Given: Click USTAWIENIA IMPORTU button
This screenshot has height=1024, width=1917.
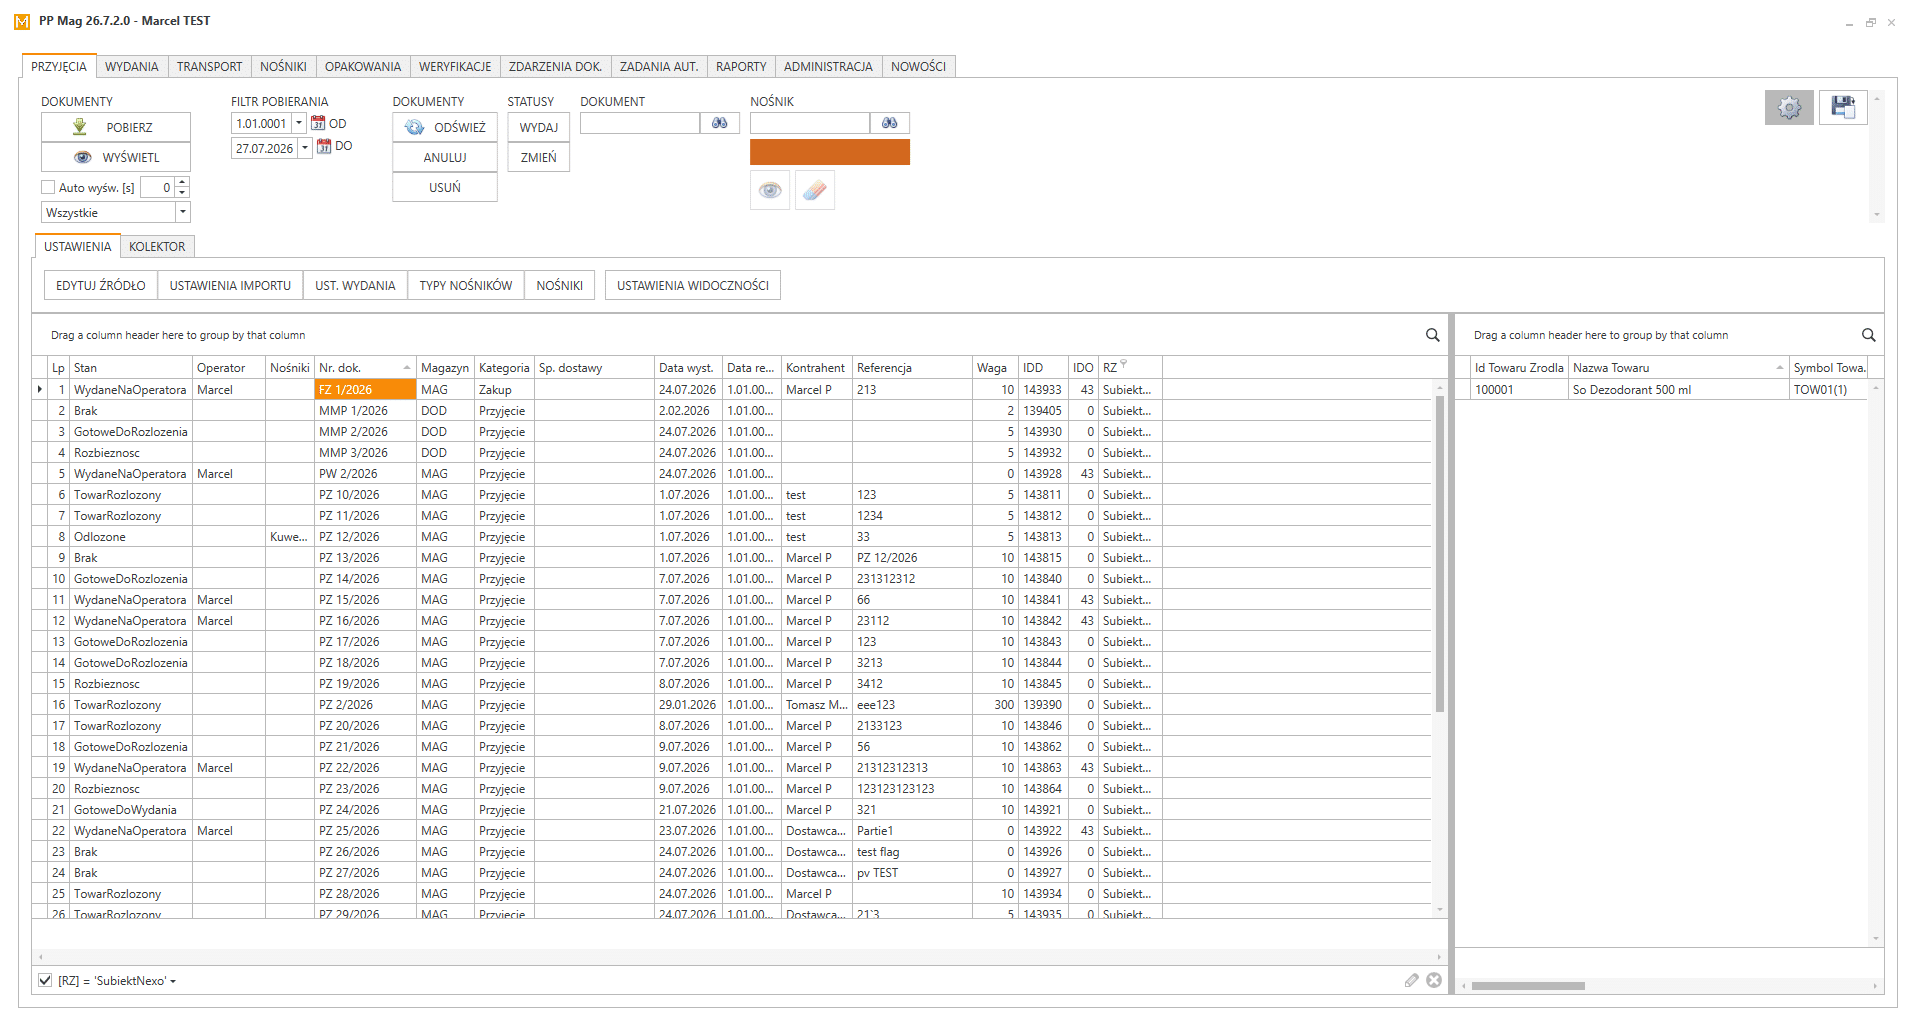Looking at the screenshot, I should point(230,285).
